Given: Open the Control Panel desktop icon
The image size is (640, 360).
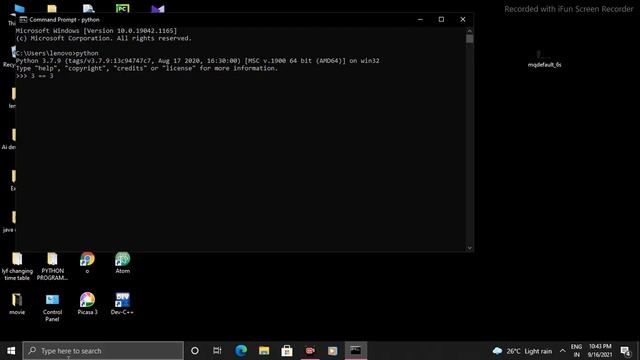Looking at the screenshot, I should click(x=52, y=307).
